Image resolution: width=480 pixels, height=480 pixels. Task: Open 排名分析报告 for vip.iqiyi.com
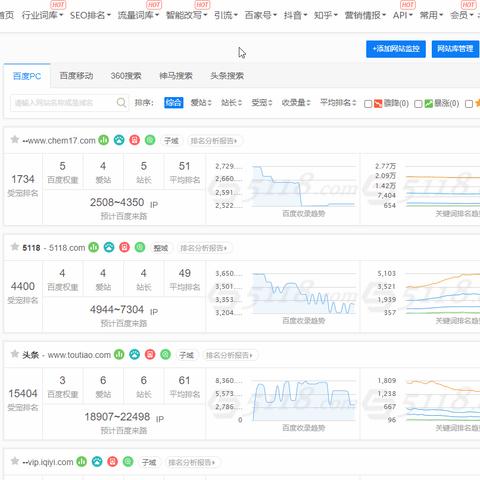192,462
